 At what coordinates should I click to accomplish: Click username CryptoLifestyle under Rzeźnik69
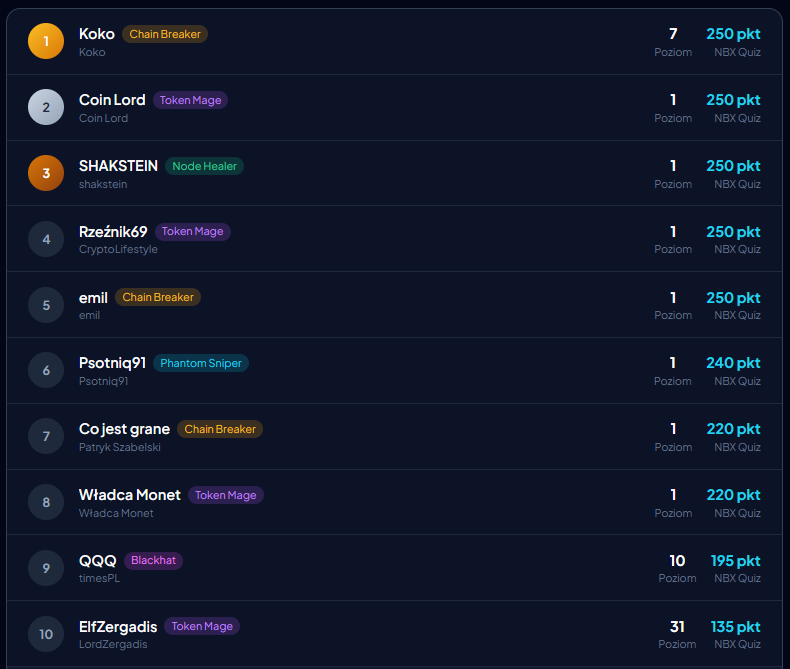tap(118, 249)
